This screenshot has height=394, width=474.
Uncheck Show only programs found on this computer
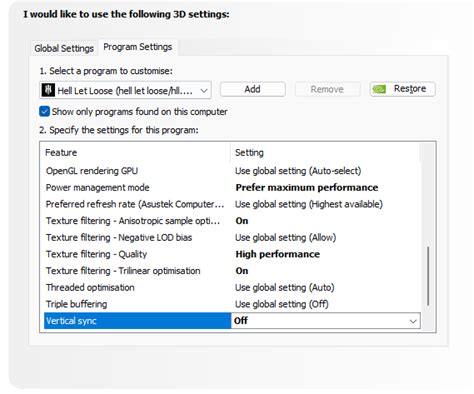[44, 111]
